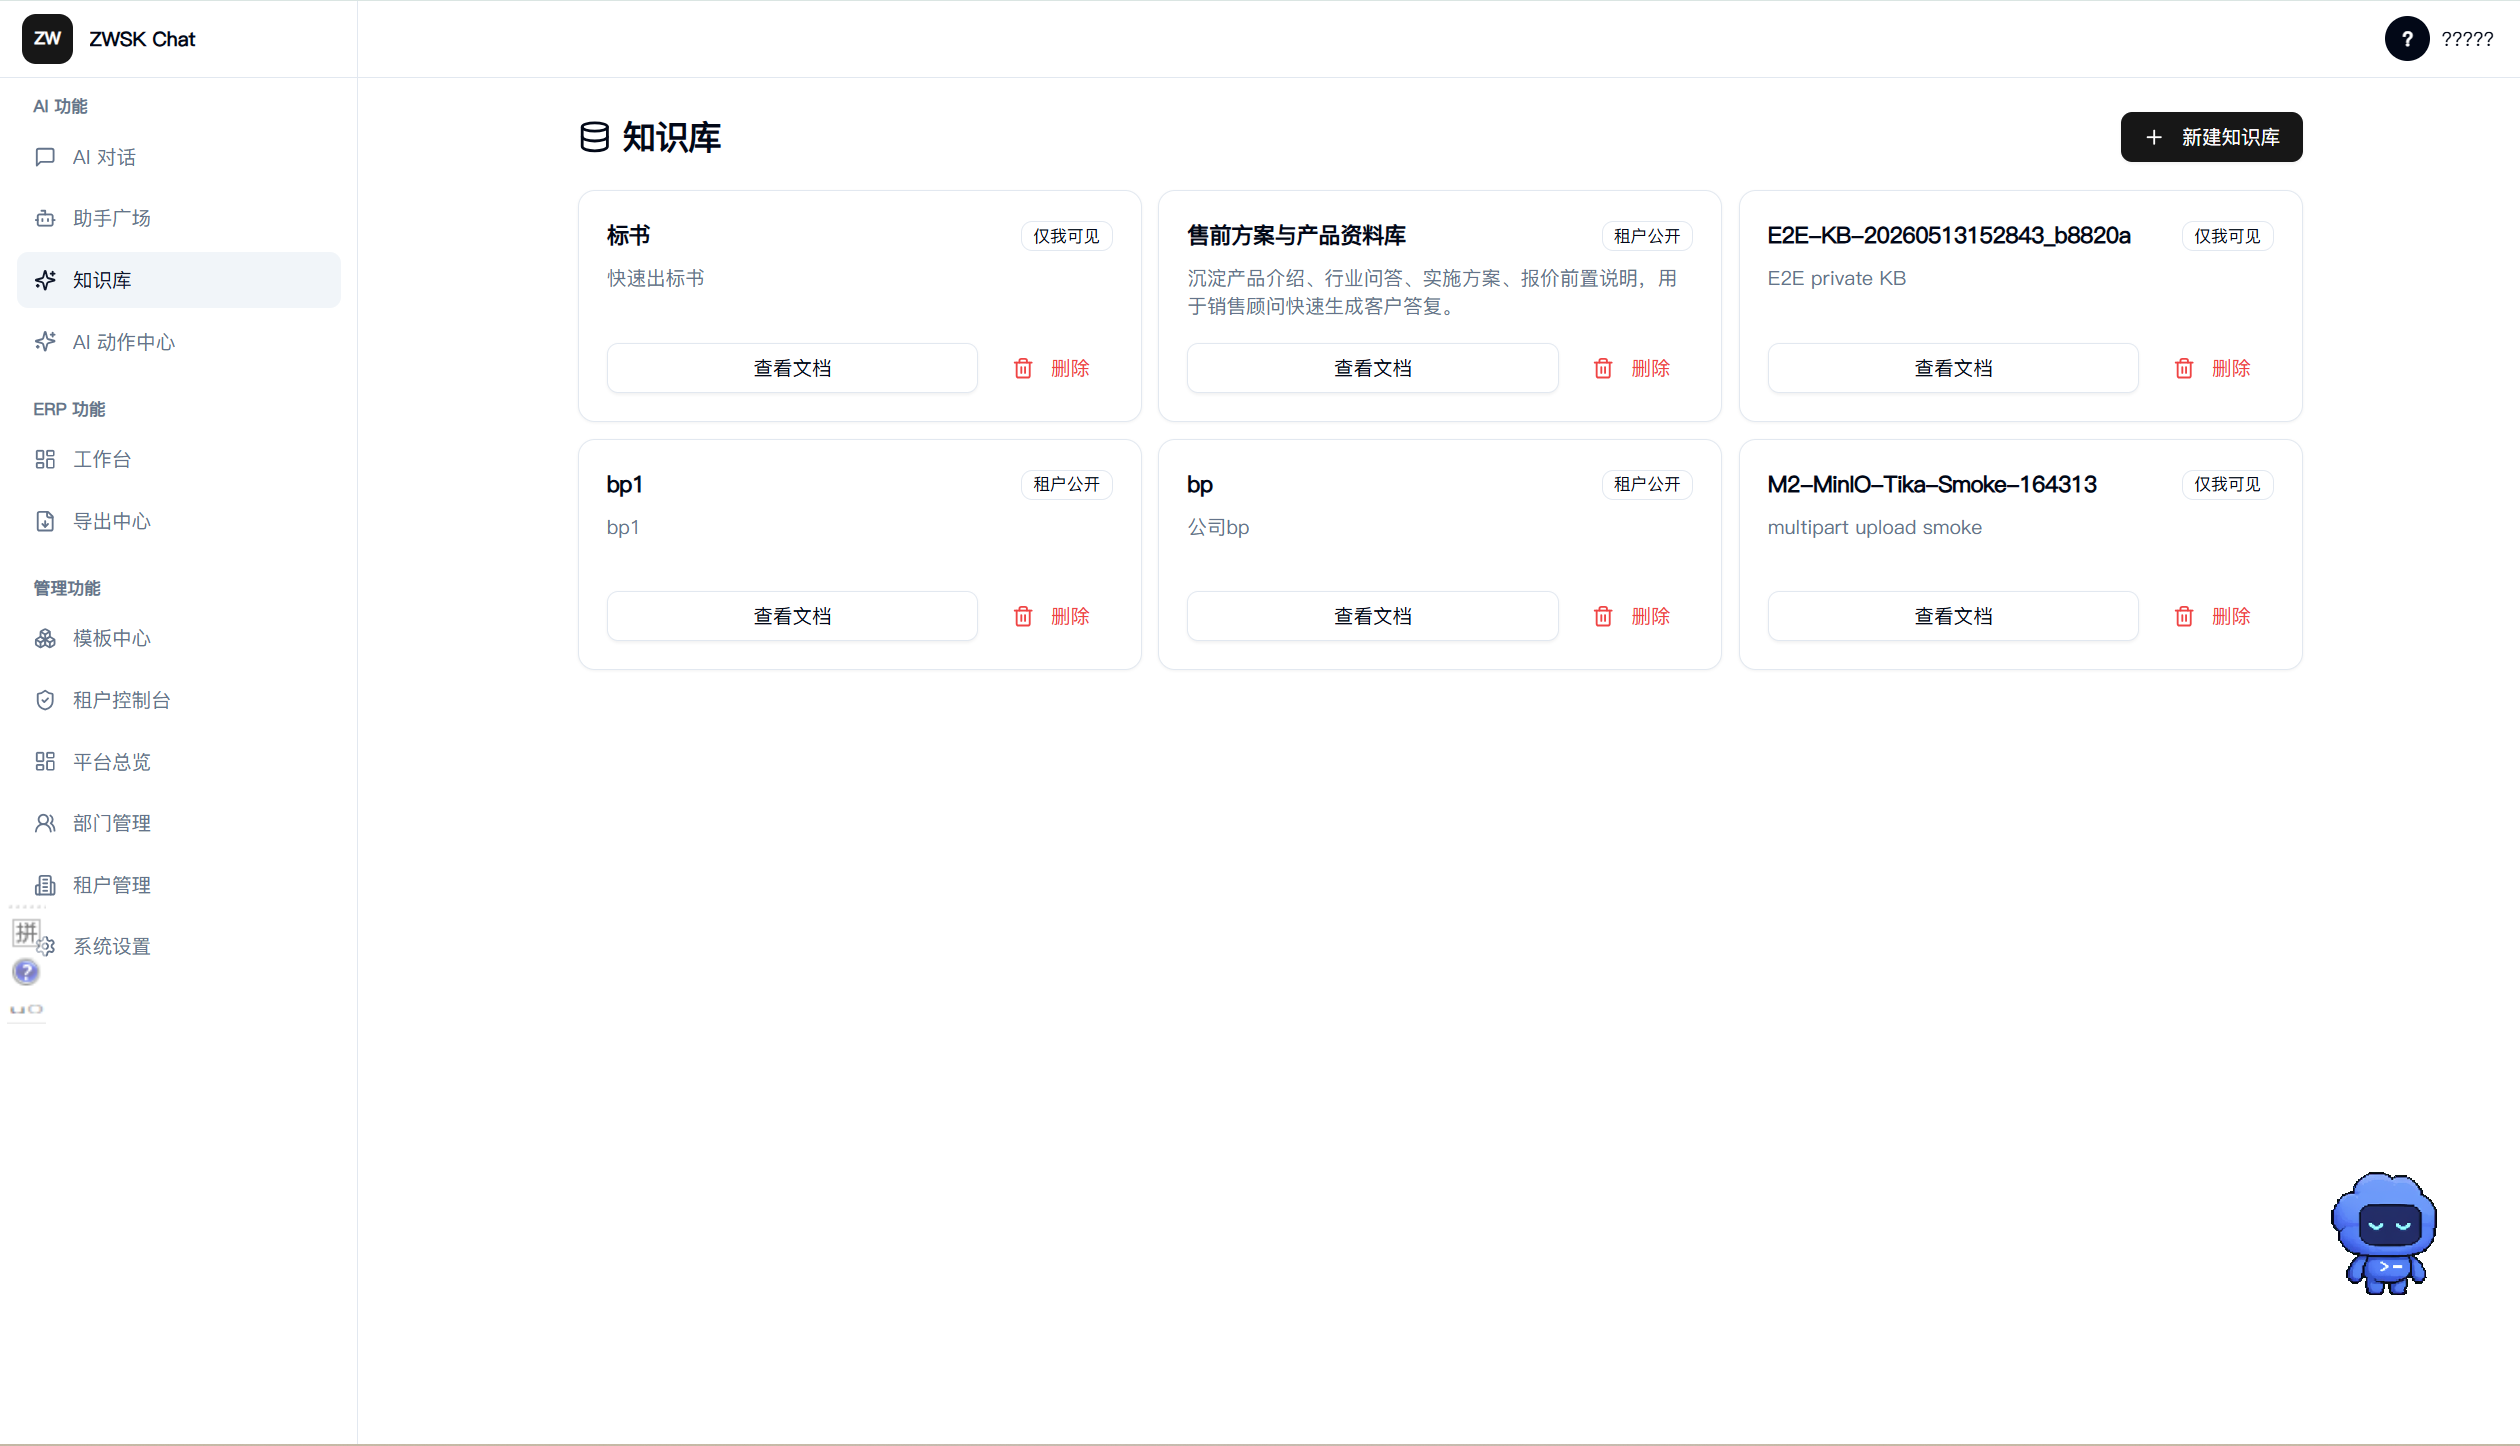Go to 工作台 page

pos(179,459)
